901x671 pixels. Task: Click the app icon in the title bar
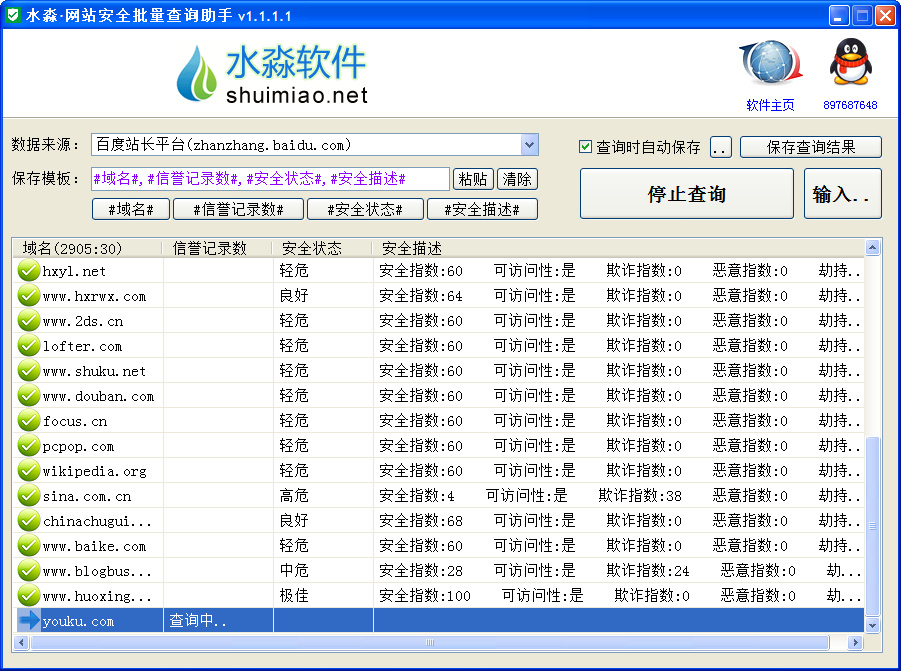tap(13, 14)
